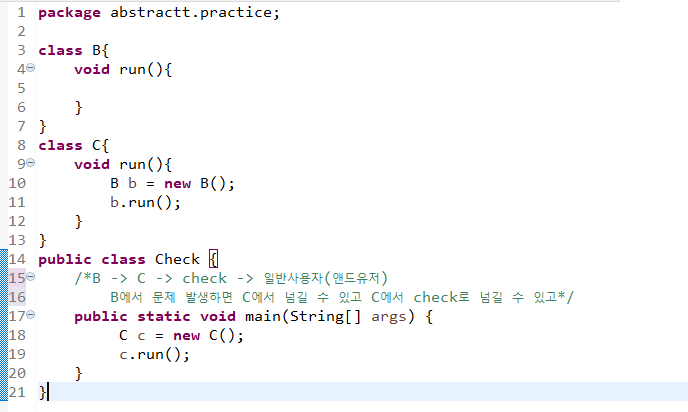688x412 pixels.
Task: Click 'b.run();' on line 11
Action: click(x=145, y=203)
